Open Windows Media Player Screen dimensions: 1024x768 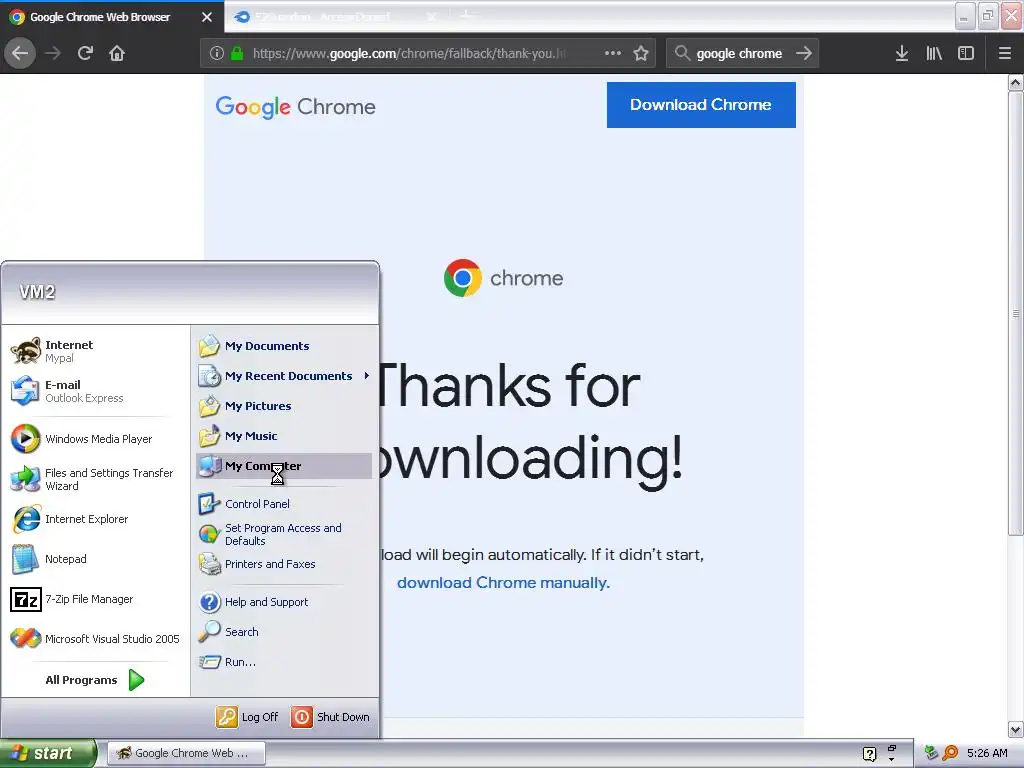(x=95, y=439)
